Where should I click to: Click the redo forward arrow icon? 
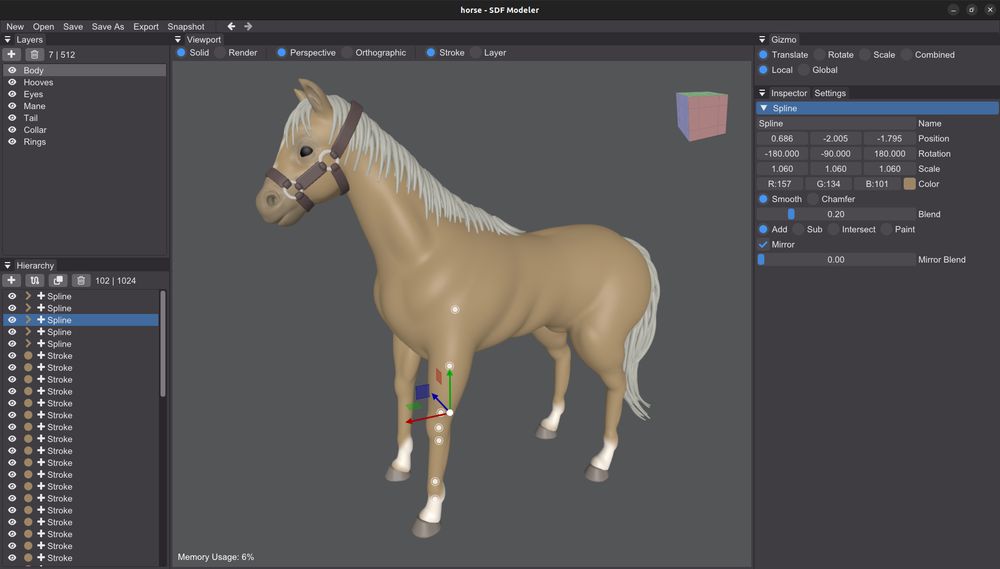tap(248, 26)
